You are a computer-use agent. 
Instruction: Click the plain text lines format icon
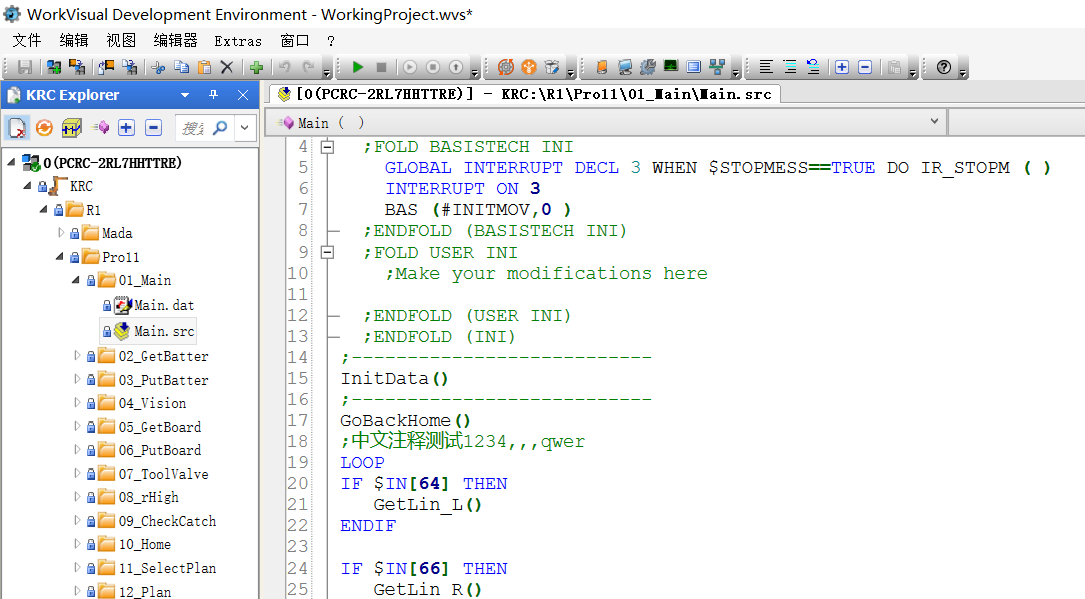766,67
